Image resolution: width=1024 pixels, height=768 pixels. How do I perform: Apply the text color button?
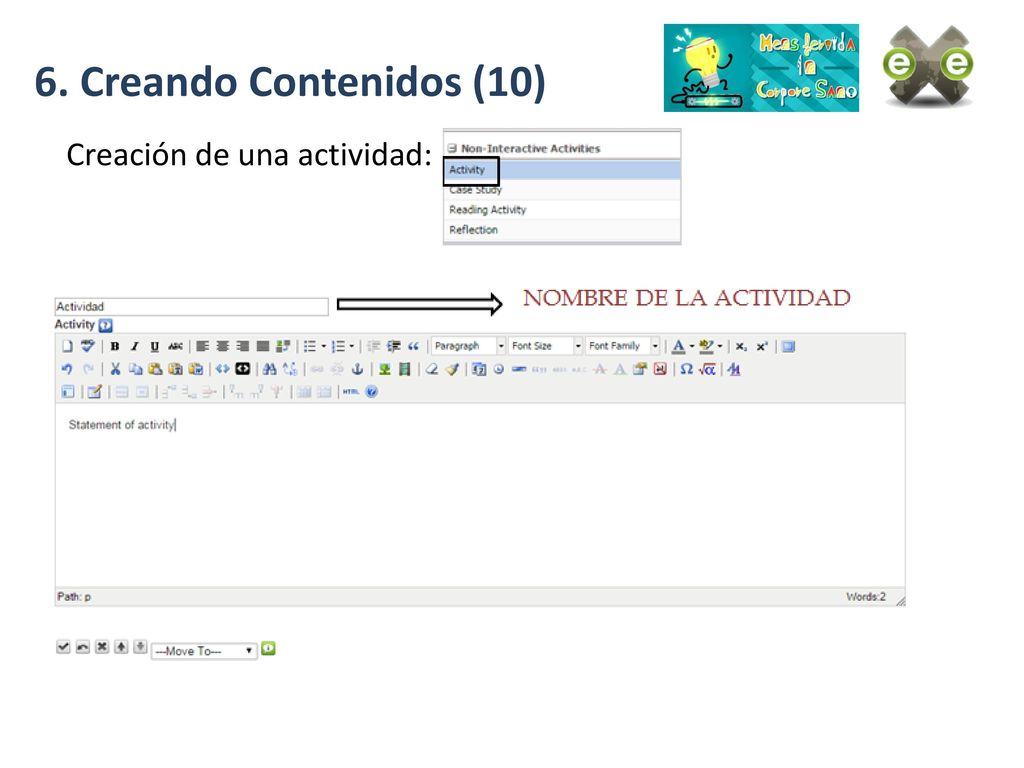tap(679, 347)
